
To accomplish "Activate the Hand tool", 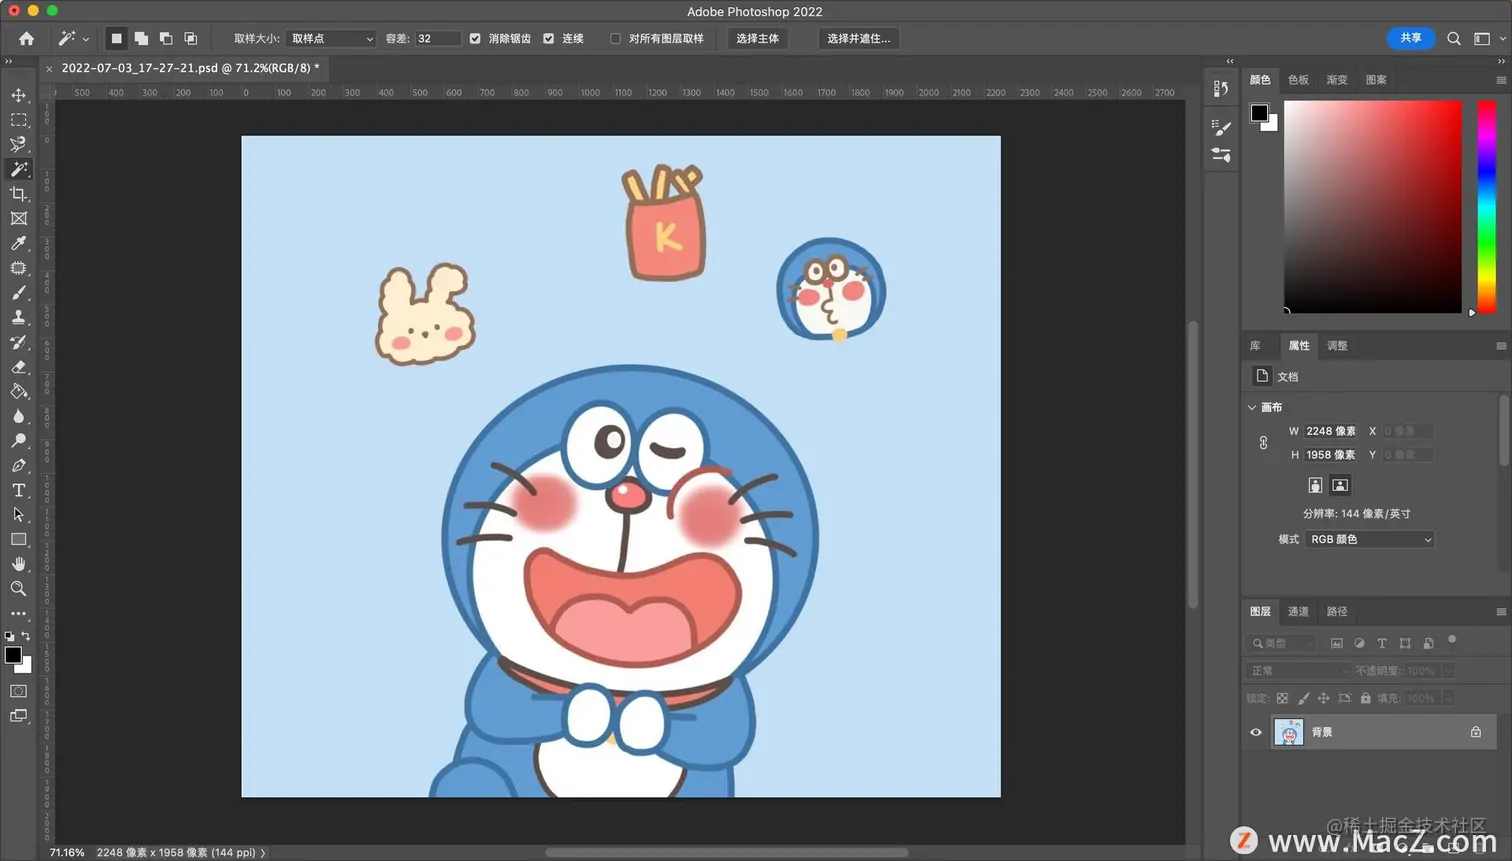I will (x=19, y=564).
